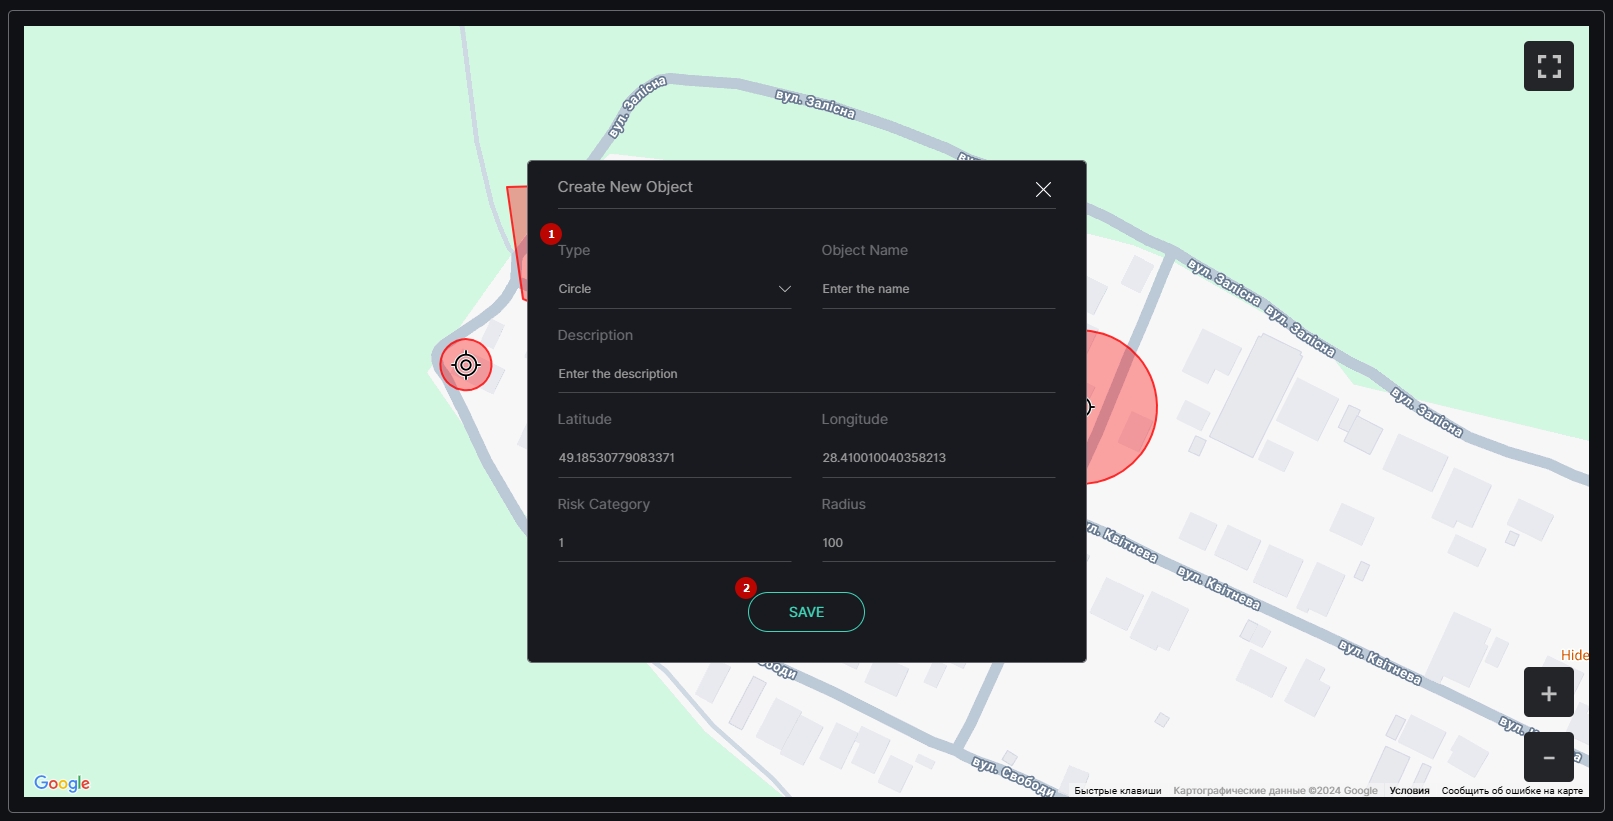Image resolution: width=1613 pixels, height=821 pixels.
Task: Open the Type dropdown showing Circle
Action: coord(675,289)
